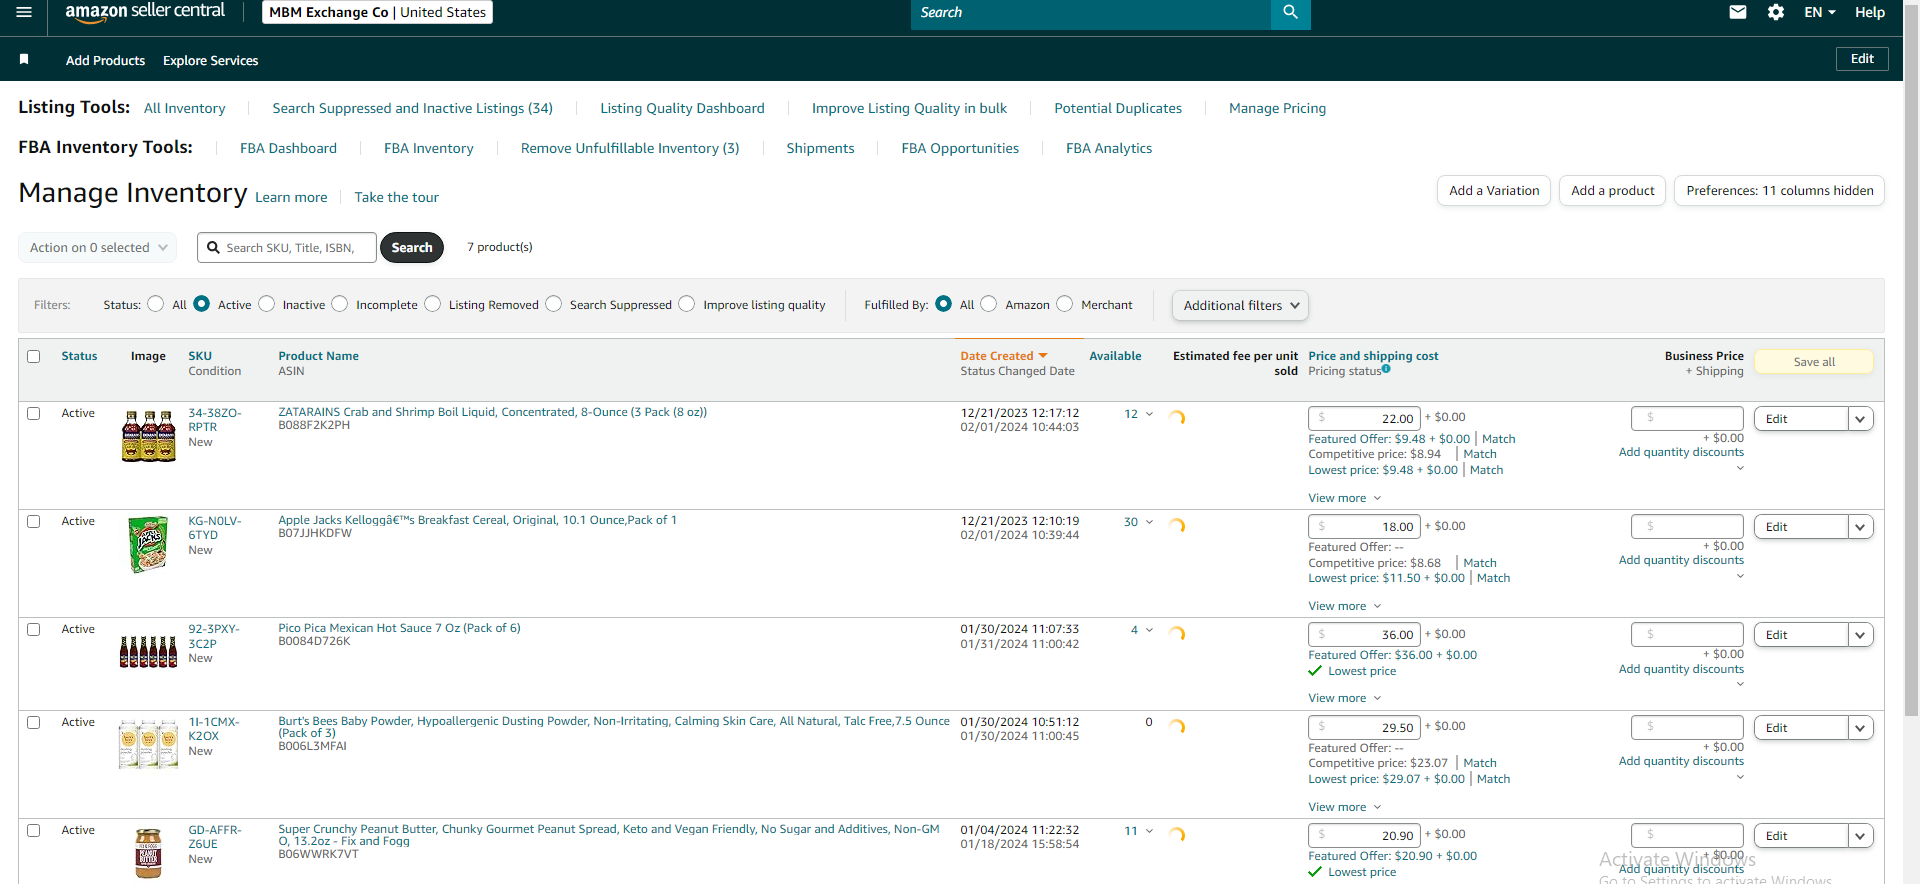Open Edit dropdown arrow for Apple Jacks row
The width and height of the screenshot is (1920, 884).
(1860, 527)
